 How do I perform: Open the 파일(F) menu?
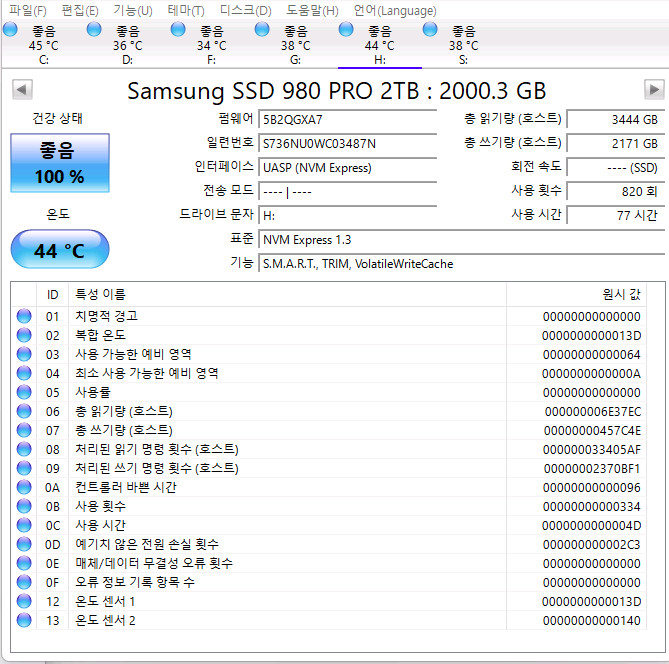[28, 10]
